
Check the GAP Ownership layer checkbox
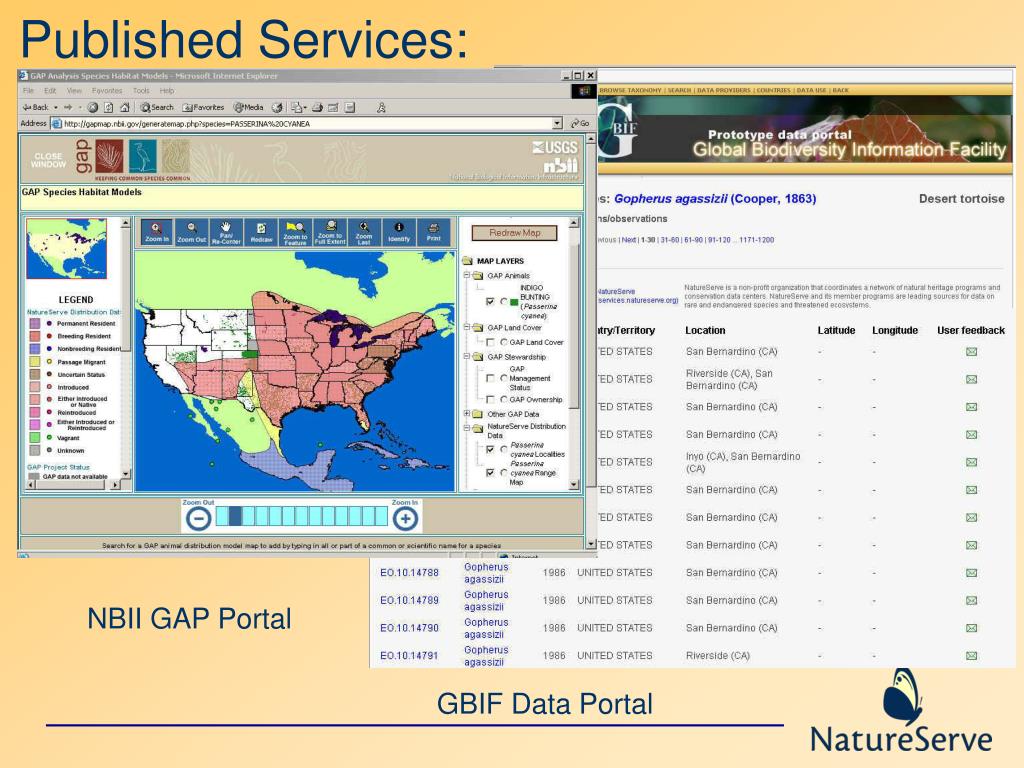[x=490, y=399]
